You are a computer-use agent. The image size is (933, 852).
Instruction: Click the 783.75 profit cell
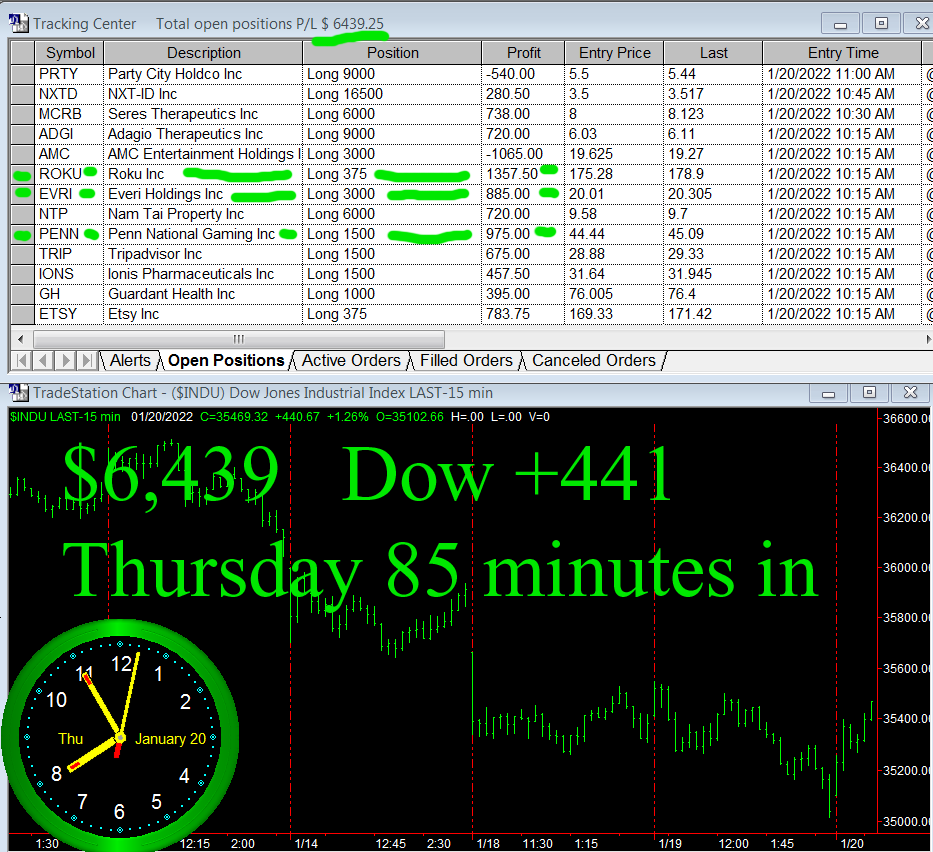point(523,314)
